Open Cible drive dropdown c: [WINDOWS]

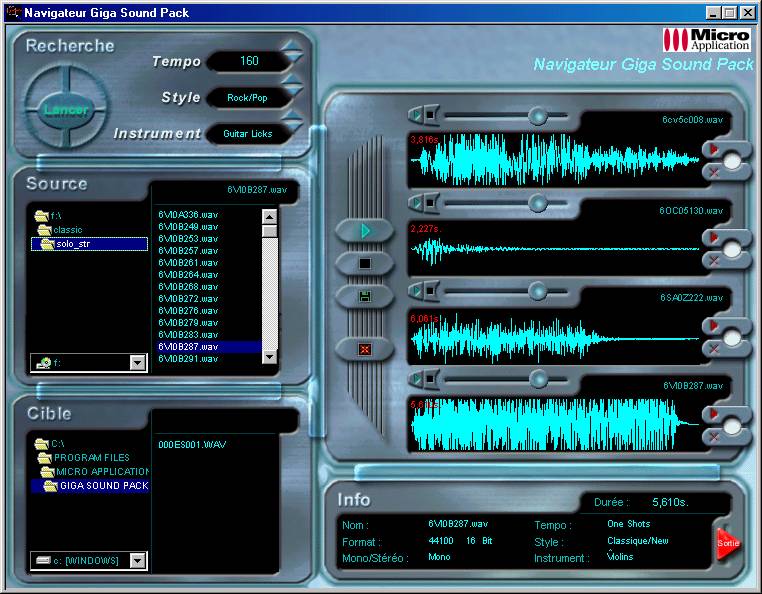point(138,560)
